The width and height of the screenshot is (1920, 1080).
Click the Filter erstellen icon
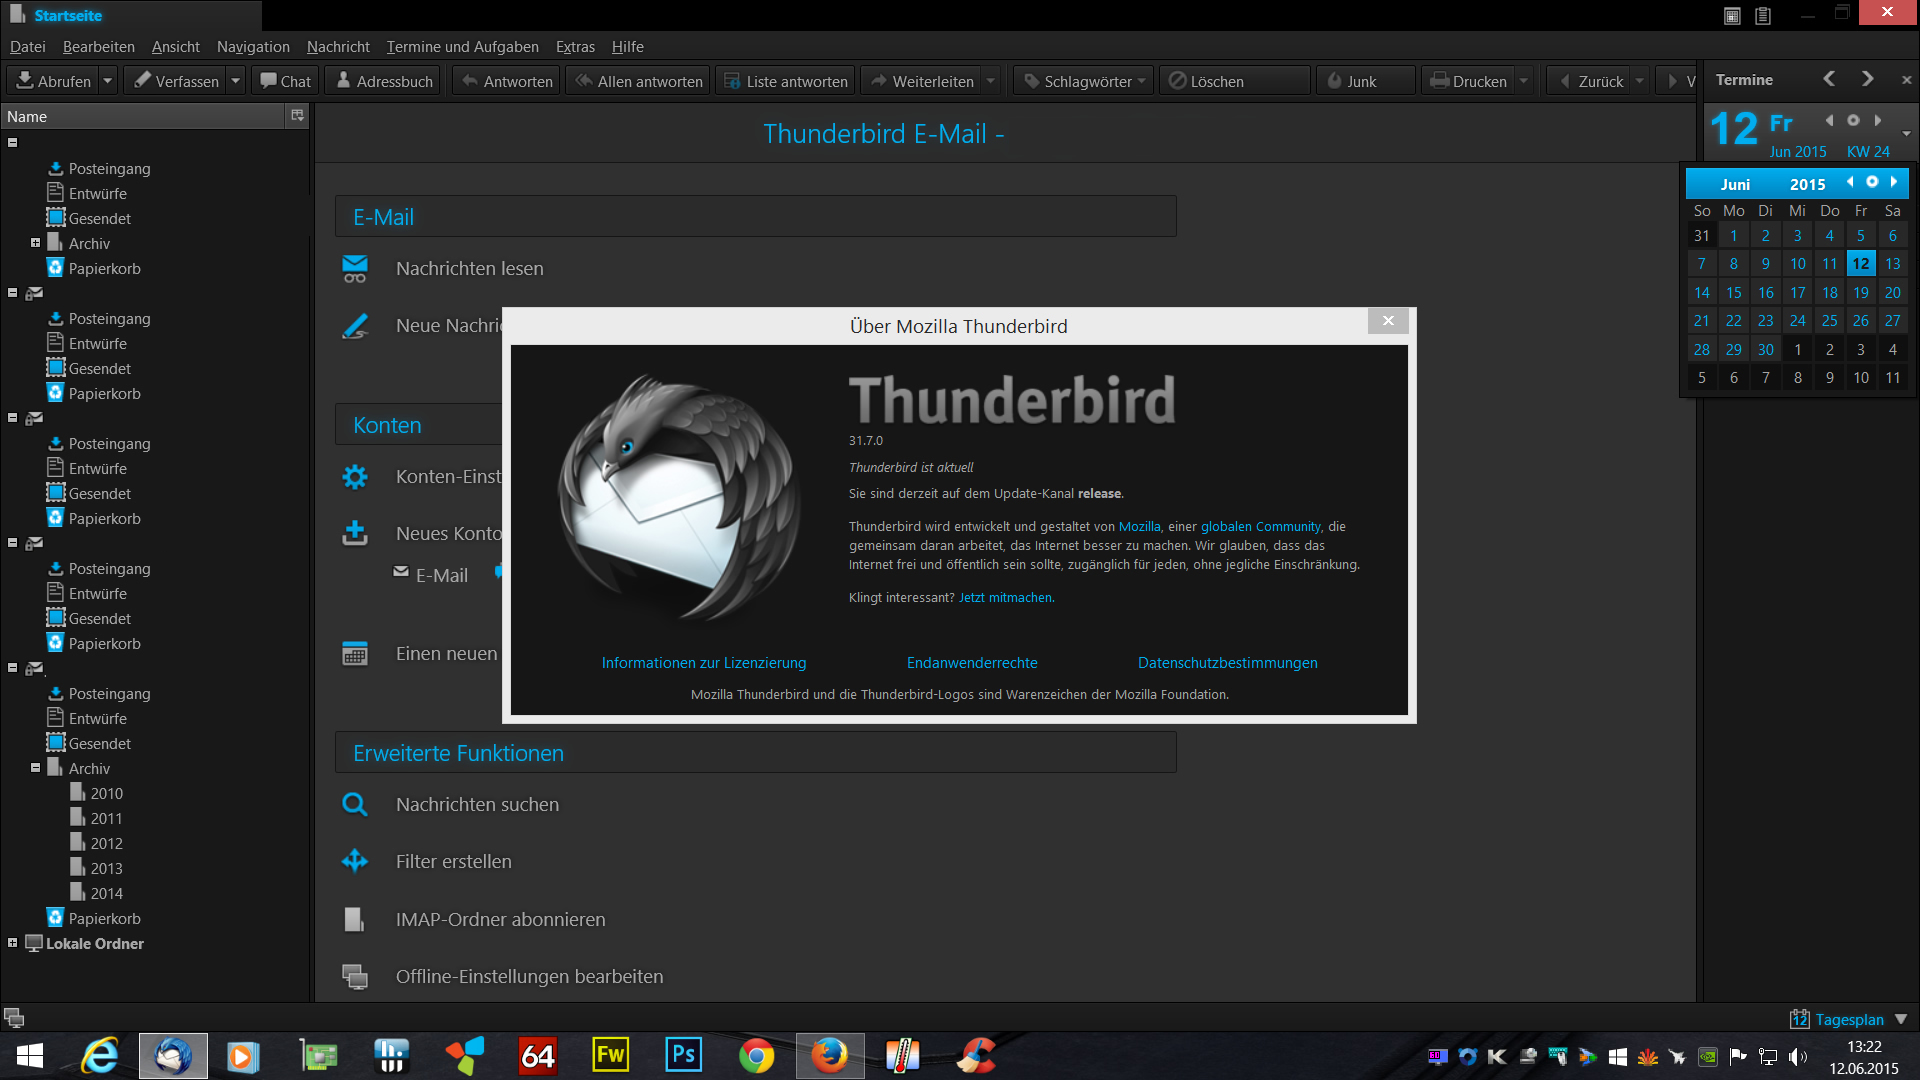[355, 861]
